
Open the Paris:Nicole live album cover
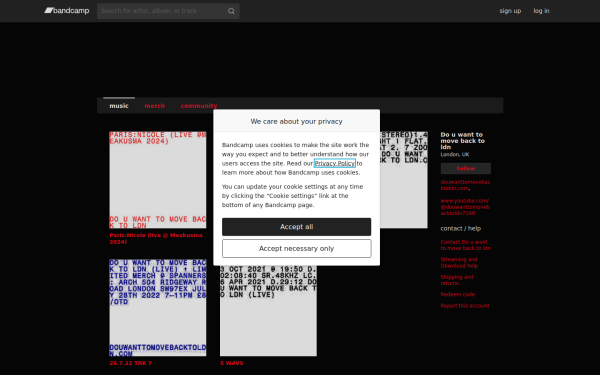click(x=158, y=180)
